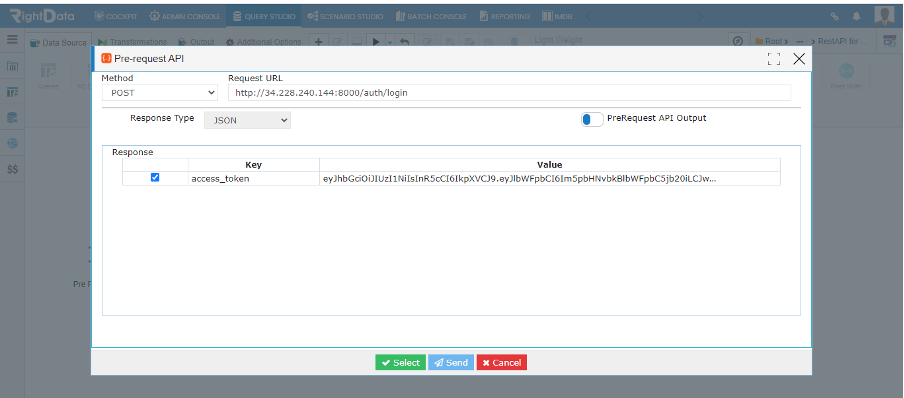Click the Fixed Width source icon
This screenshot has height=398, width=904.
point(846,77)
